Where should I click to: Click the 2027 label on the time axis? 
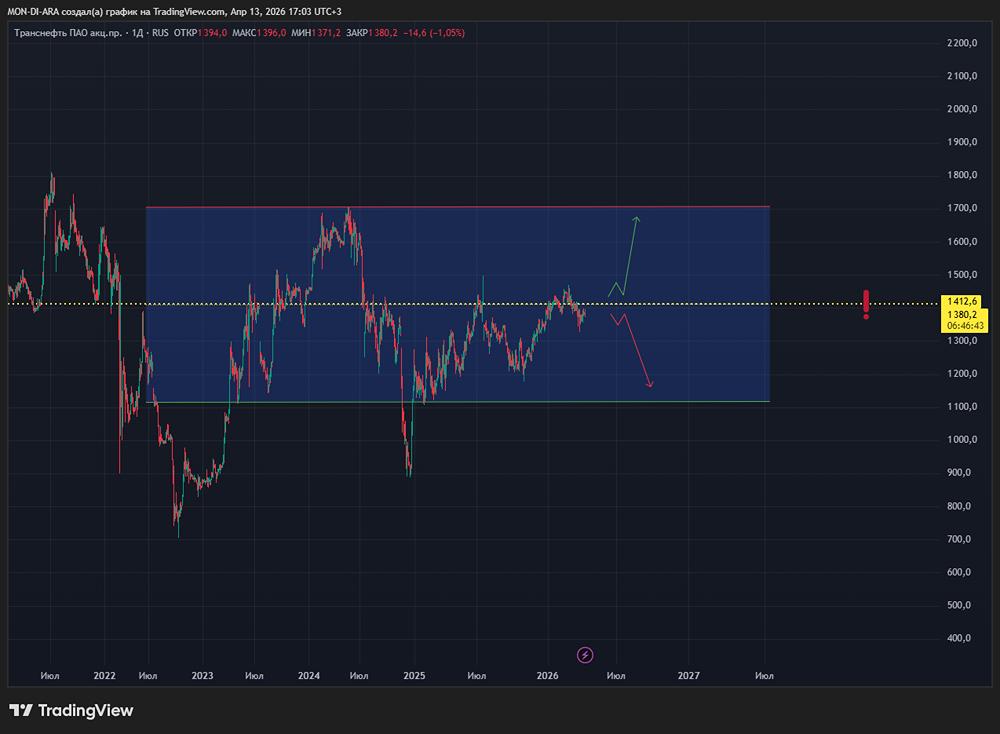click(x=688, y=676)
